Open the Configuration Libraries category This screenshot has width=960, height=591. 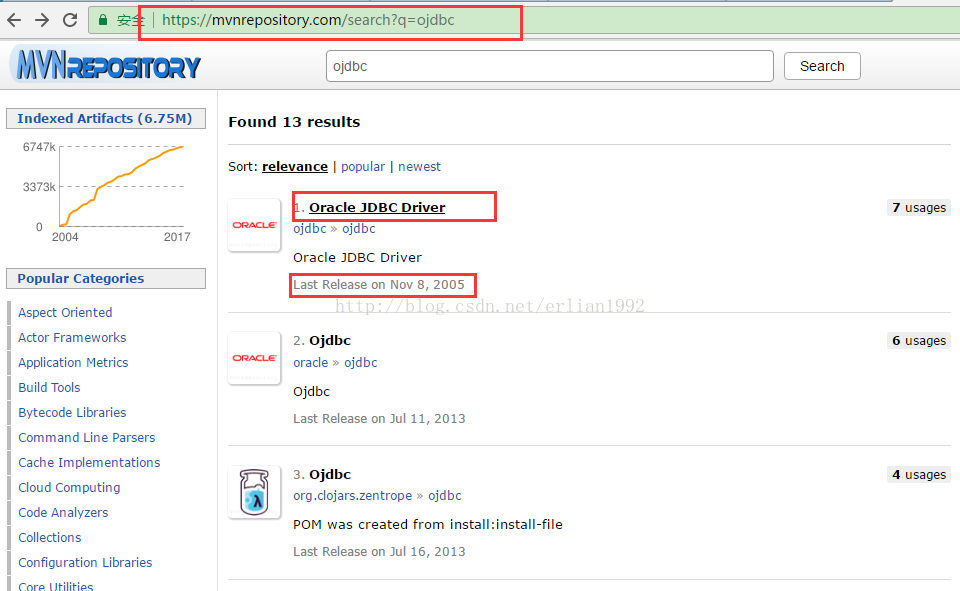point(85,563)
